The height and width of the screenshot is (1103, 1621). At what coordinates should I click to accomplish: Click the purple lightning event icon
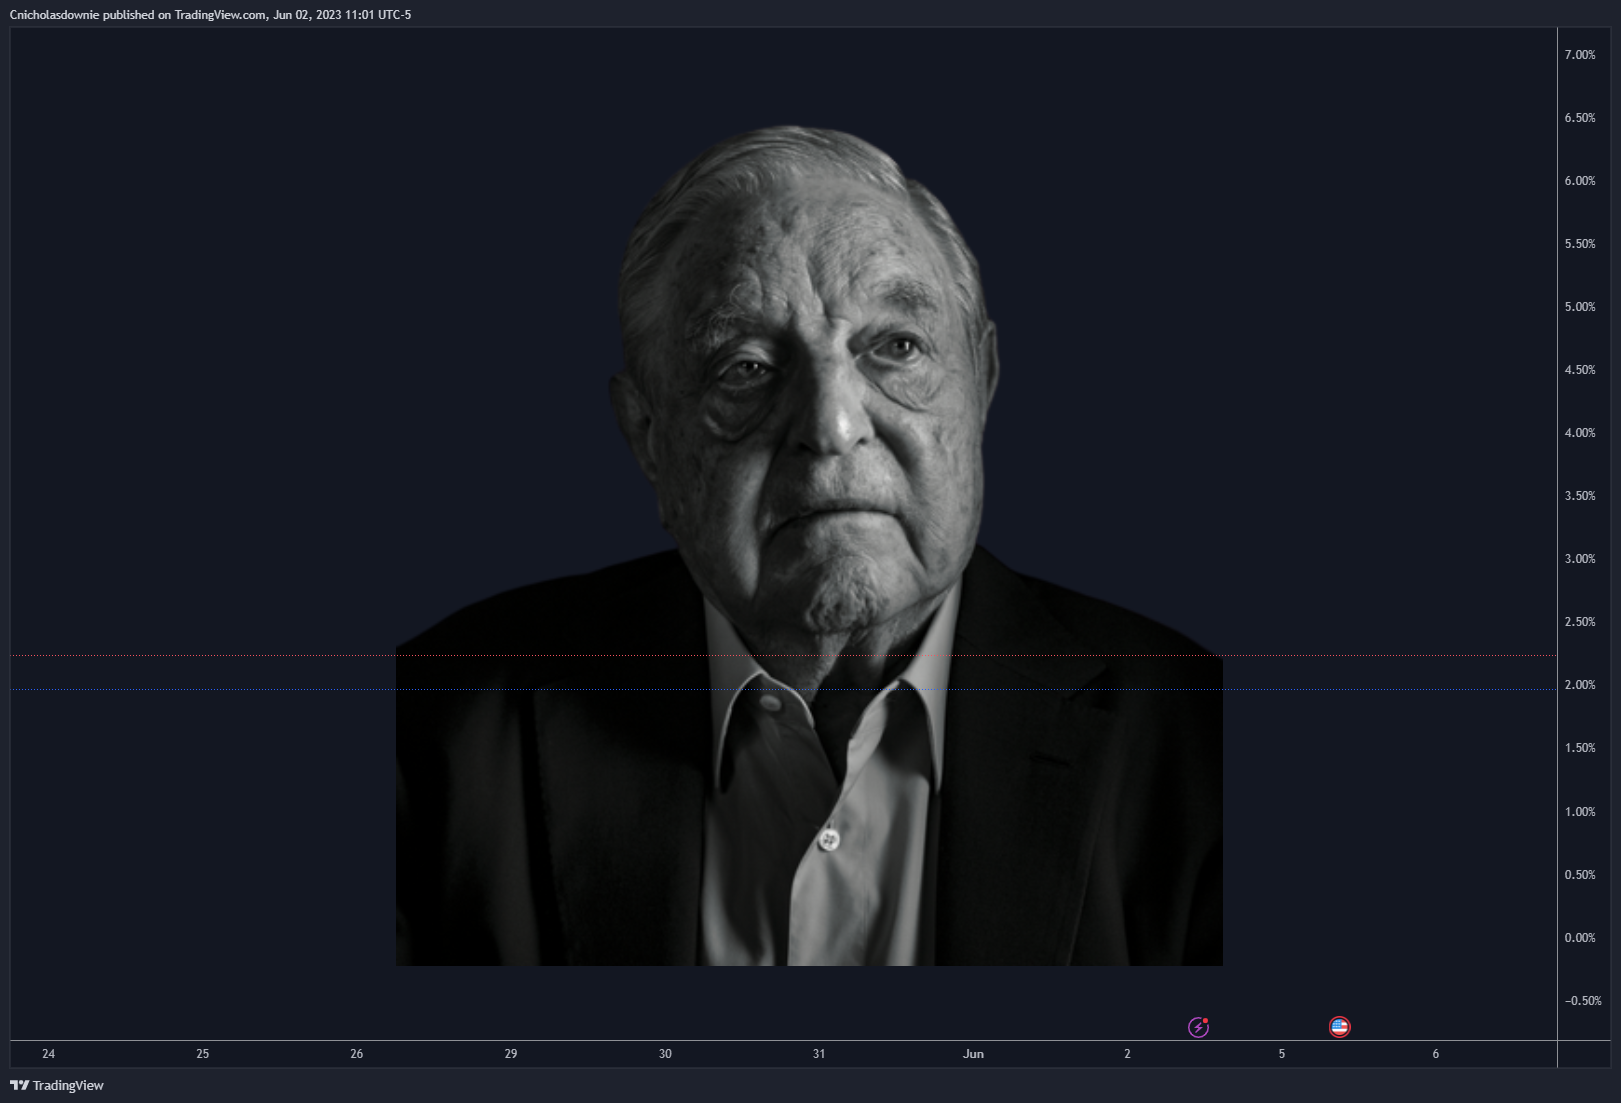(1198, 1027)
